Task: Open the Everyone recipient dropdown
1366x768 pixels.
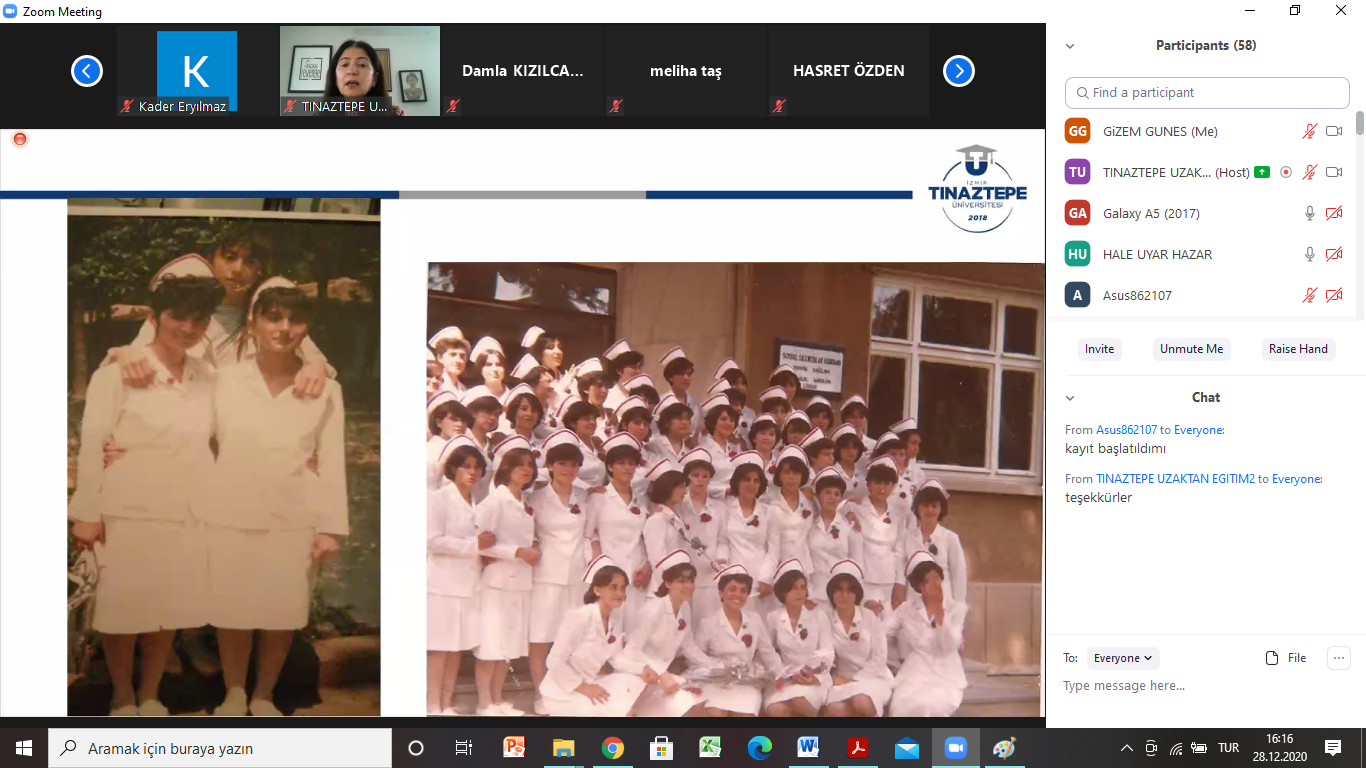Action: [1123, 658]
